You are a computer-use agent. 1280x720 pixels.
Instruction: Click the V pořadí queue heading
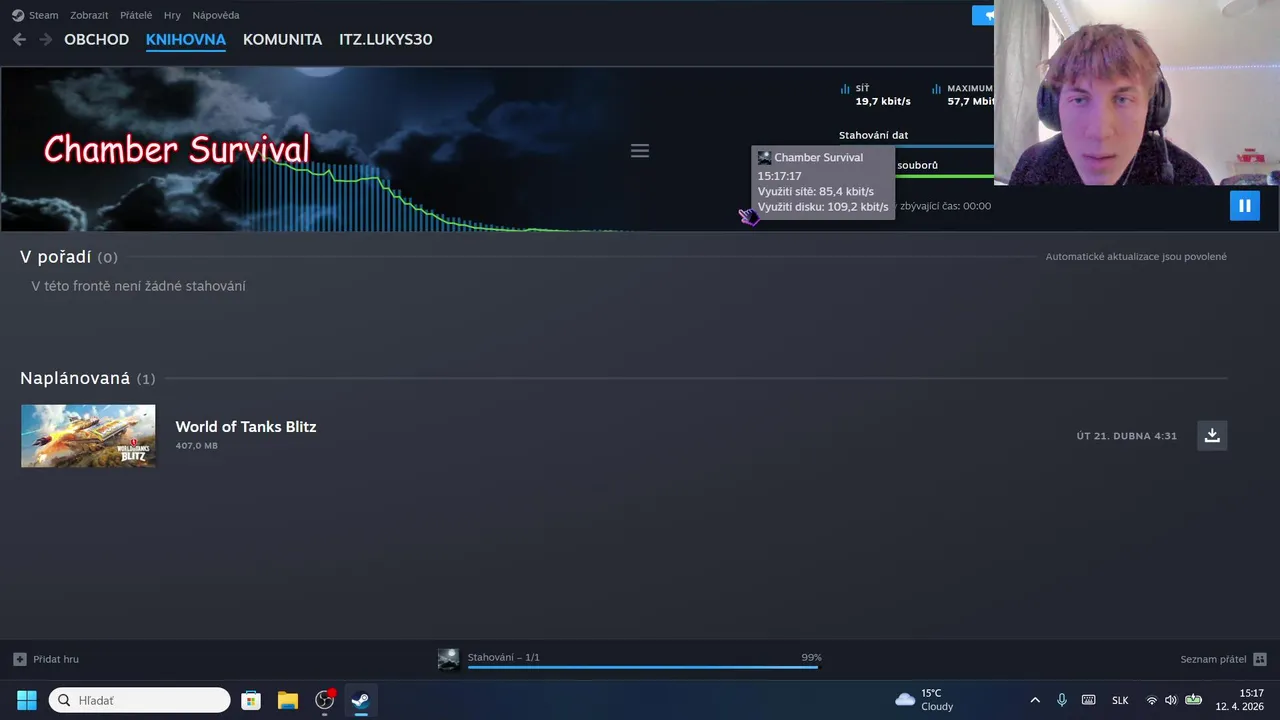(x=69, y=257)
